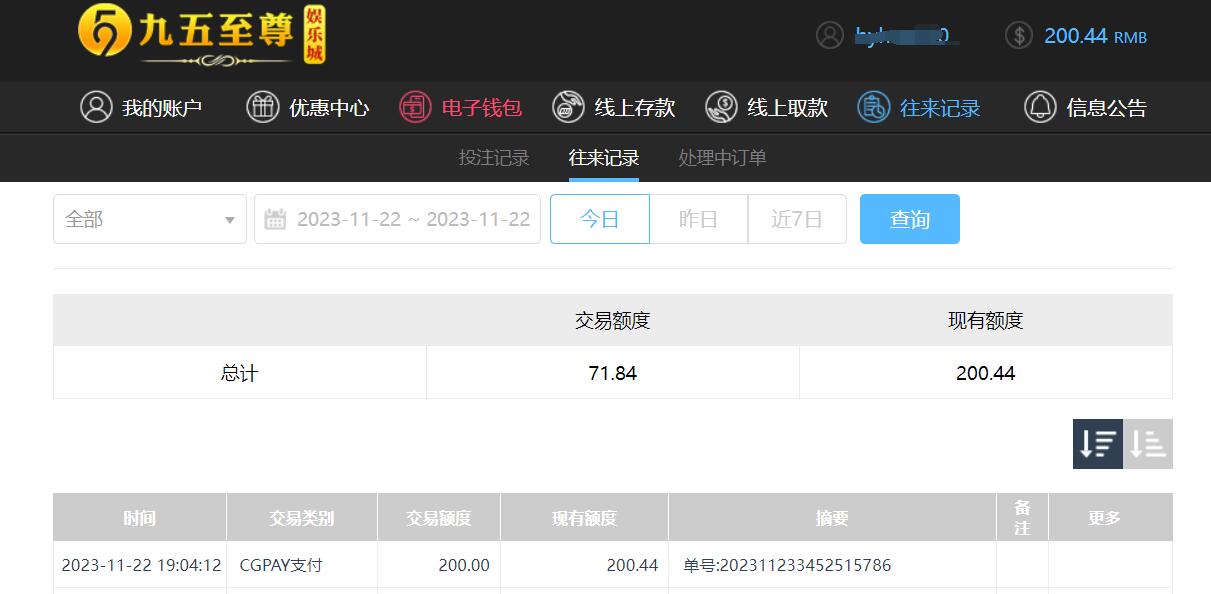Select the 近7日 filter button
The image size is (1211, 594).
797,219
